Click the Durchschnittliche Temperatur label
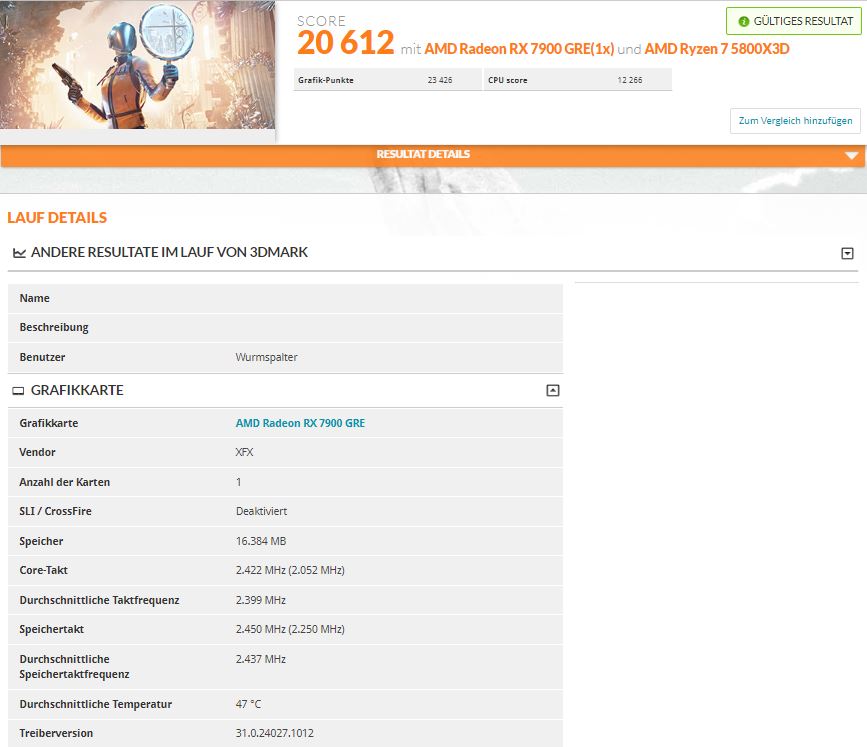This screenshot has height=747, width=867. [x=96, y=704]
